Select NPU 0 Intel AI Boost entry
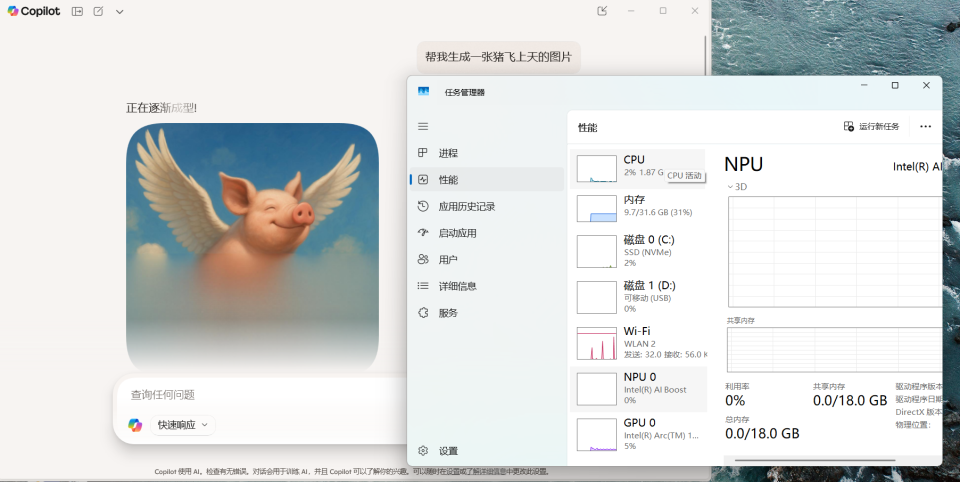 638,389
